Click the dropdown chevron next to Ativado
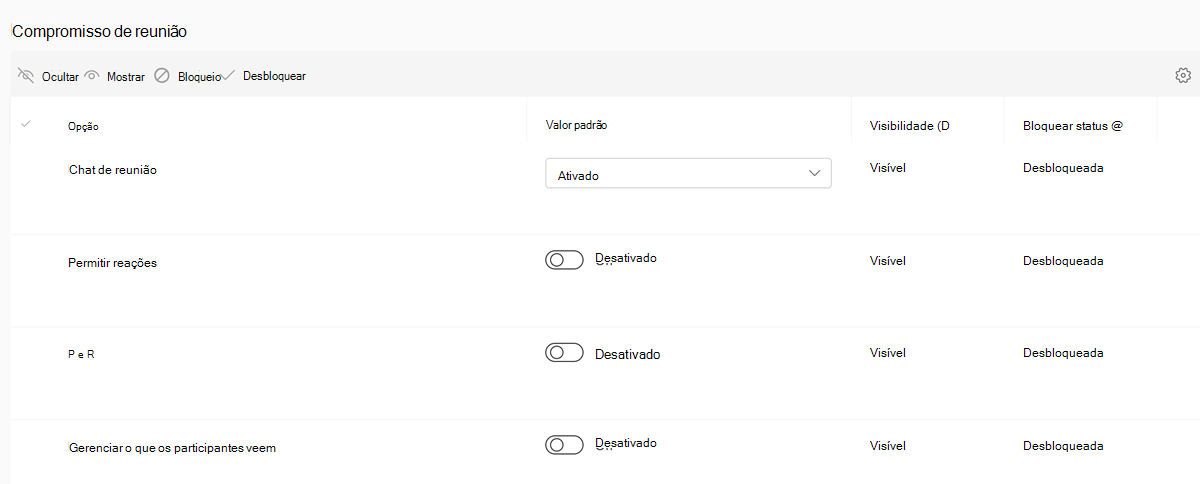1200x484 pixels. tap(813, 174)
